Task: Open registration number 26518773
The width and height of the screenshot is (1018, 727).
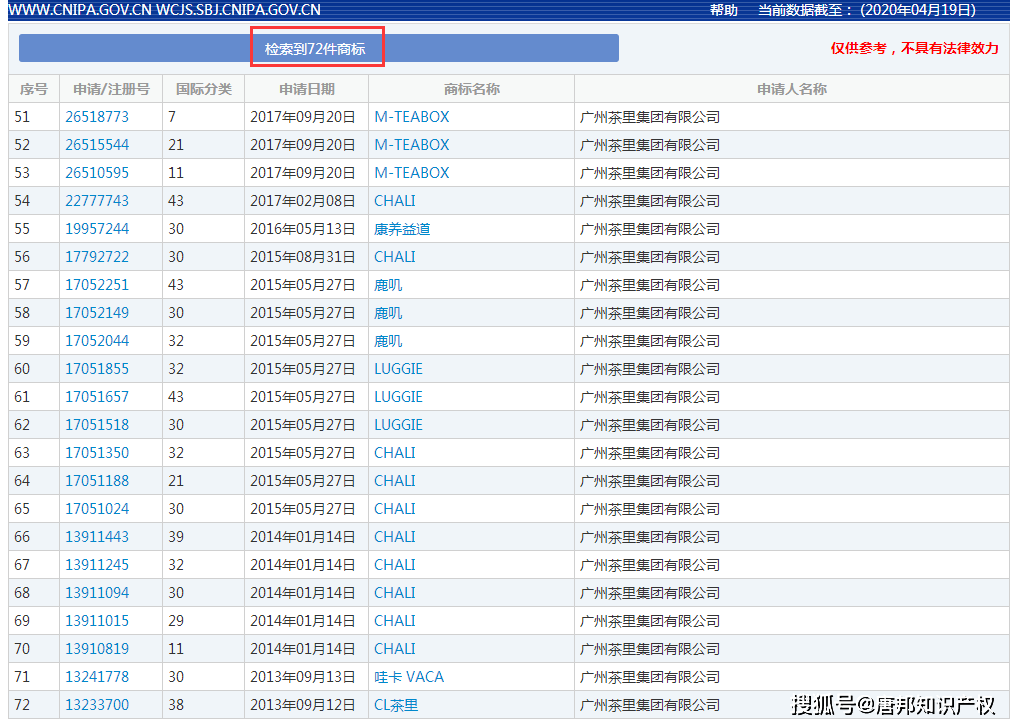Action: click(97, 117)
